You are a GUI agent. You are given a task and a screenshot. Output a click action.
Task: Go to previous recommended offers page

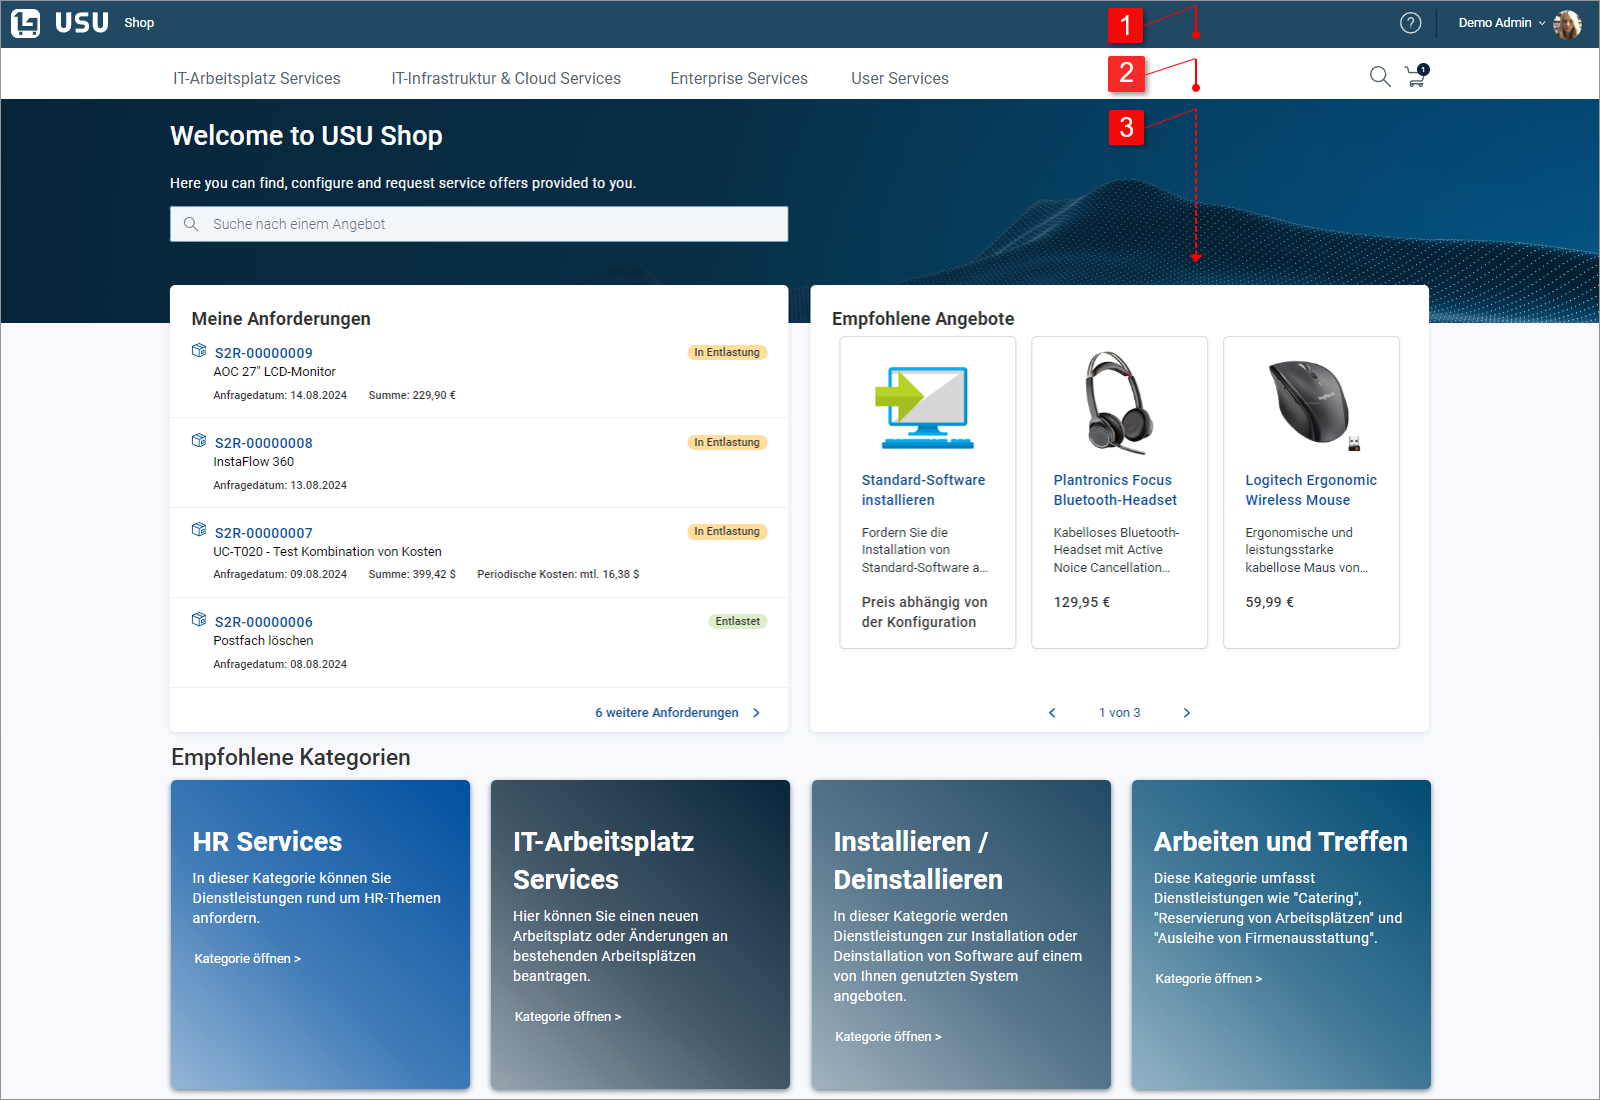click(1052, 713)
